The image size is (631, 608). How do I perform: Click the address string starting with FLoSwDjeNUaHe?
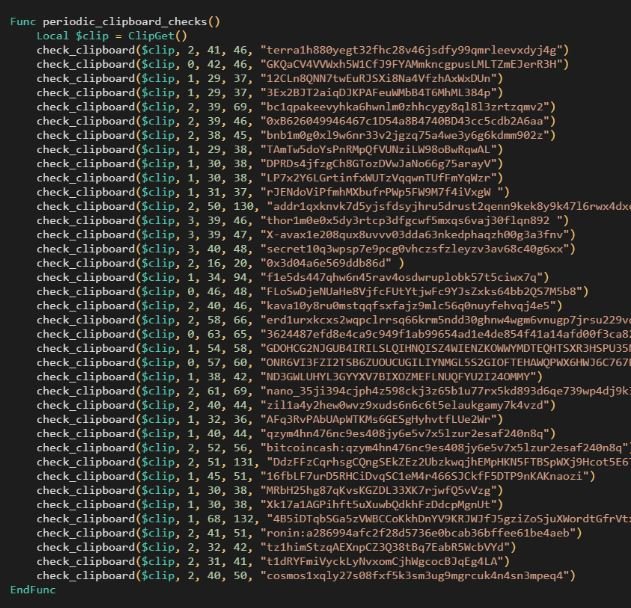(x=421, y=292)
